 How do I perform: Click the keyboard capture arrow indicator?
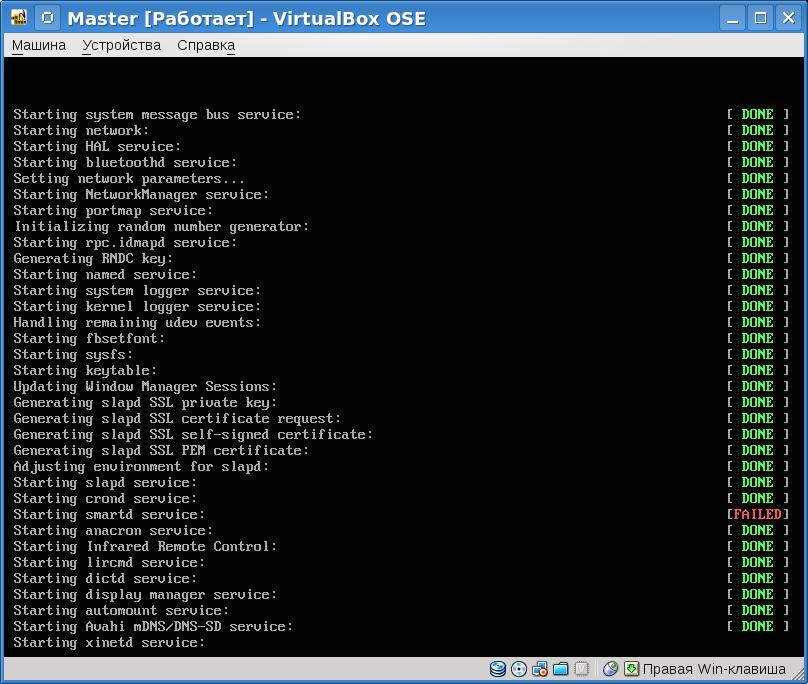coord(631,669)
